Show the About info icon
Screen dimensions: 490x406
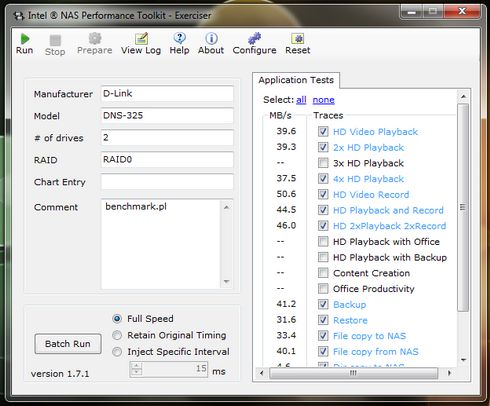(x=211, y=39)
